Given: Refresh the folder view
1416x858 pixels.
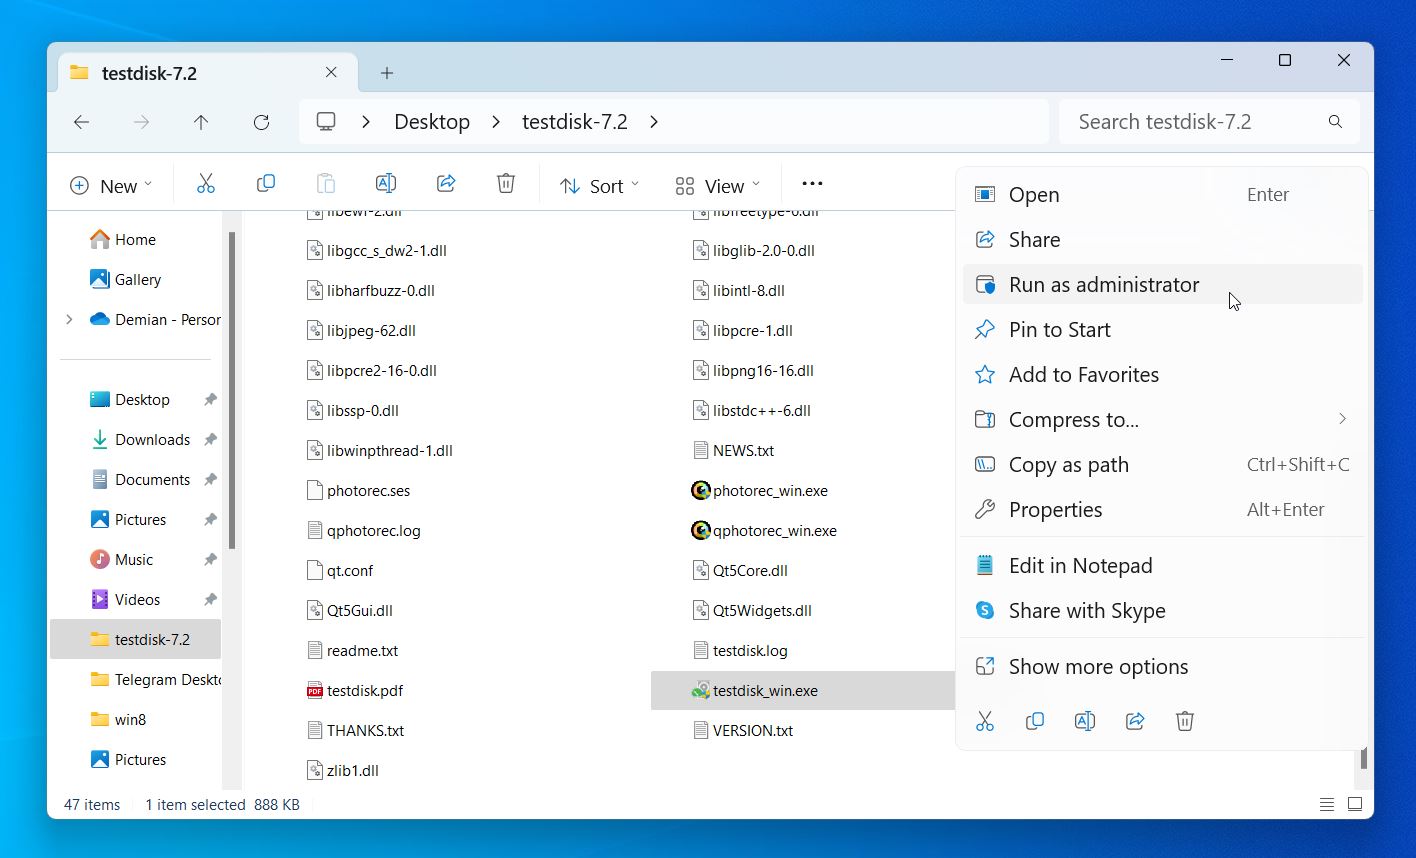Looking at the screenshot, I should 261,122.
